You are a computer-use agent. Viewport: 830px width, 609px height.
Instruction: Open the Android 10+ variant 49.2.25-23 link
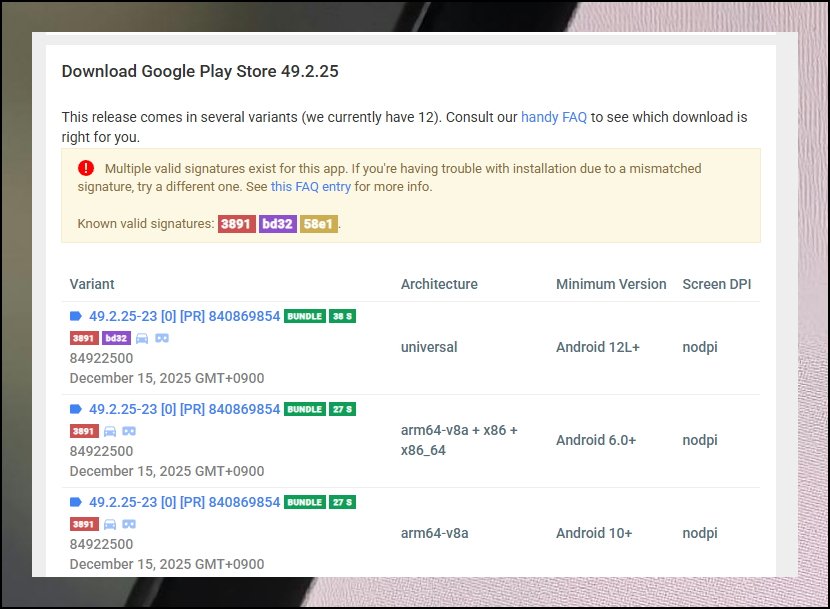point(184,502)
